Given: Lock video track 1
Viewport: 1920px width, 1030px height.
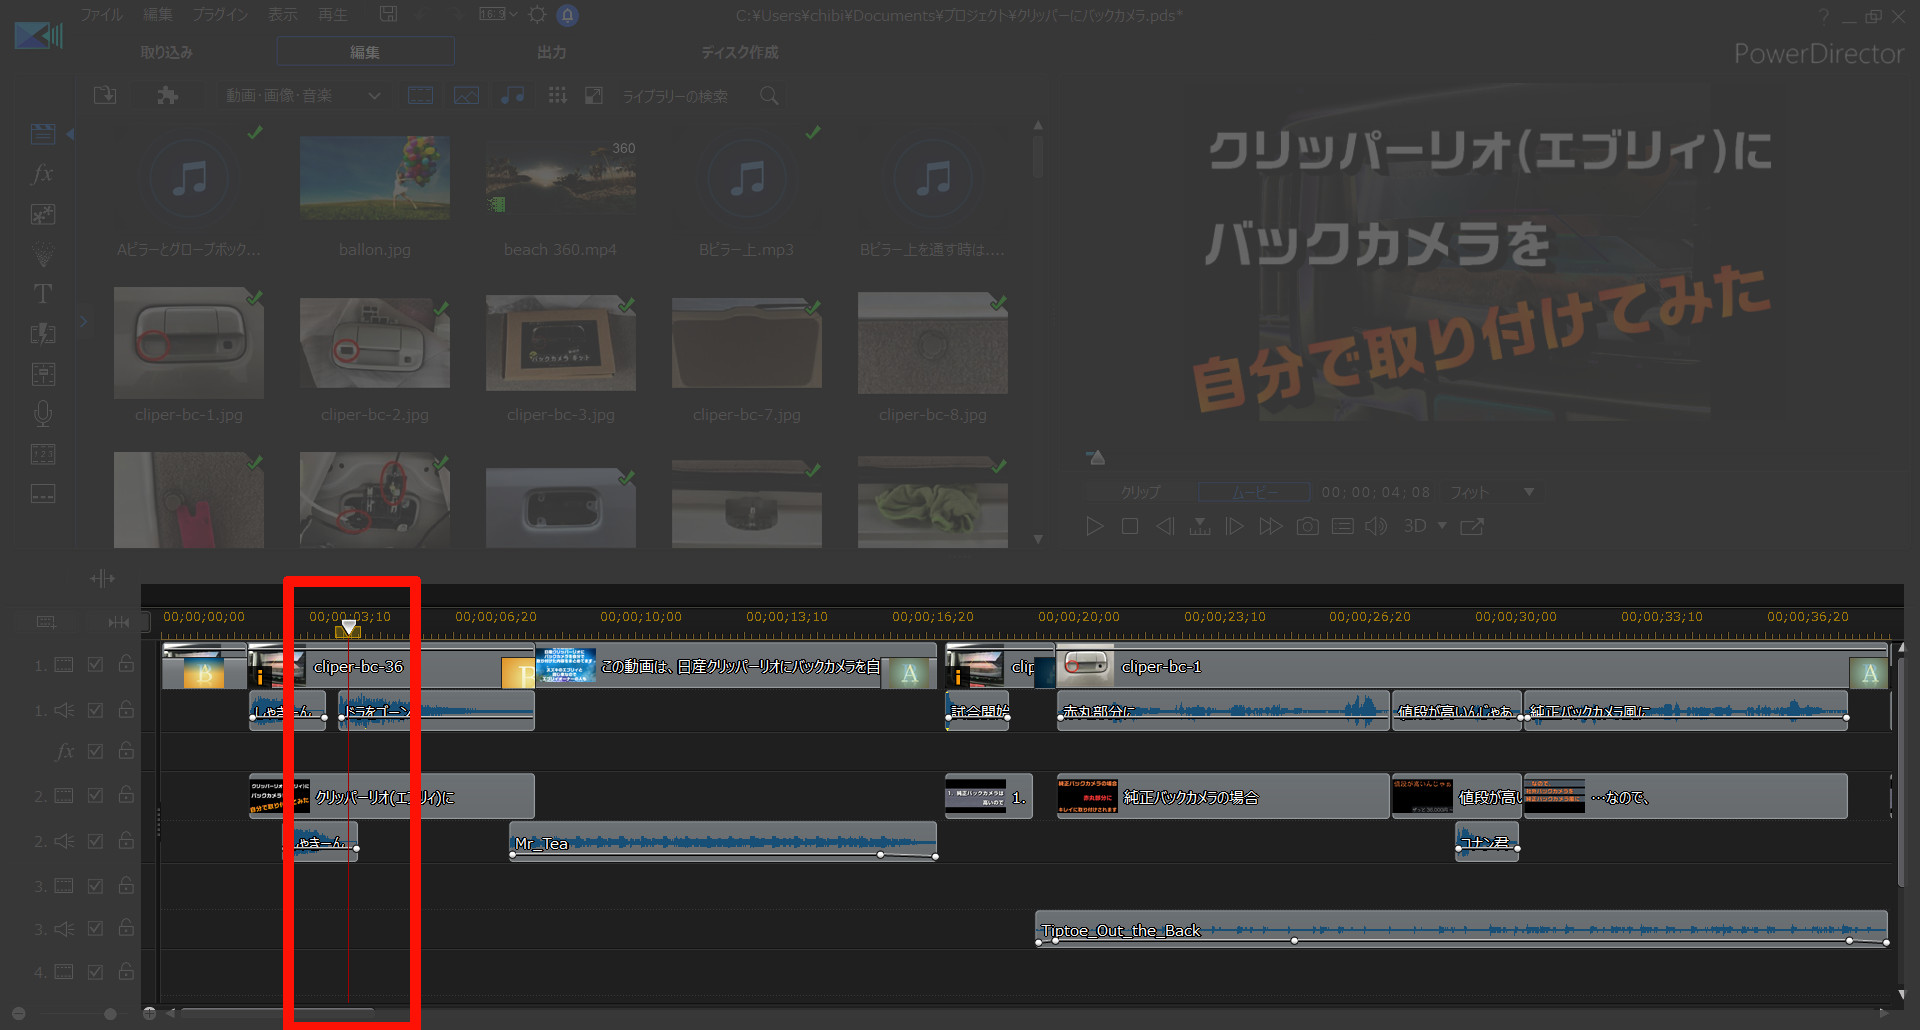Looking at the screenshot, I should [x=126, y=664].
